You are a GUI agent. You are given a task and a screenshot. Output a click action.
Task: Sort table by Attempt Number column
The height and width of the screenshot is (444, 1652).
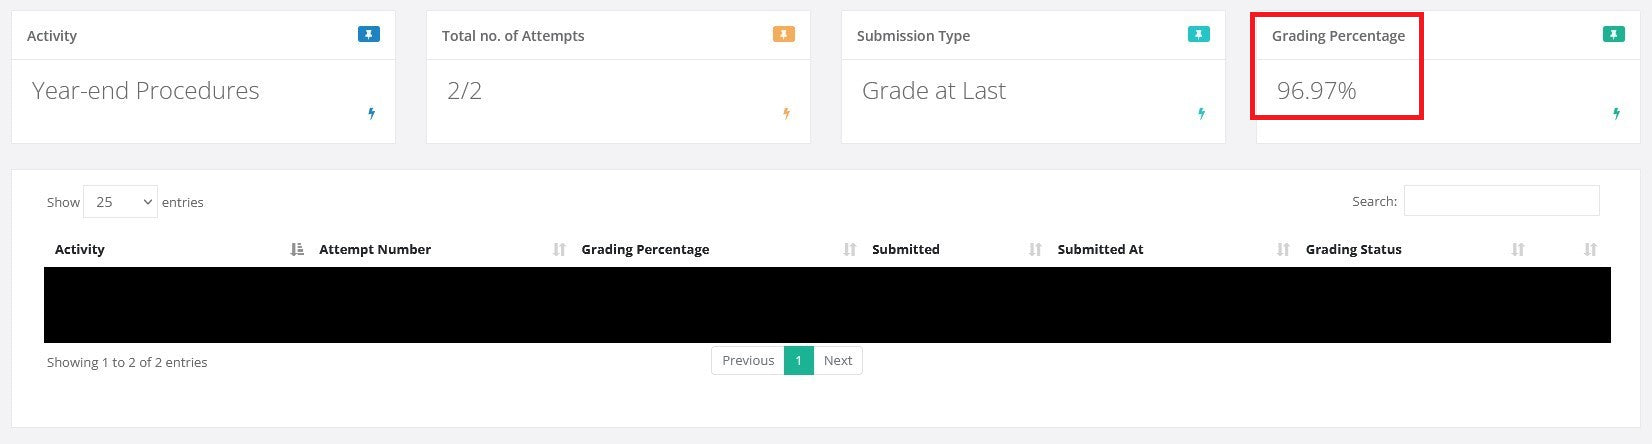(375, 250)
